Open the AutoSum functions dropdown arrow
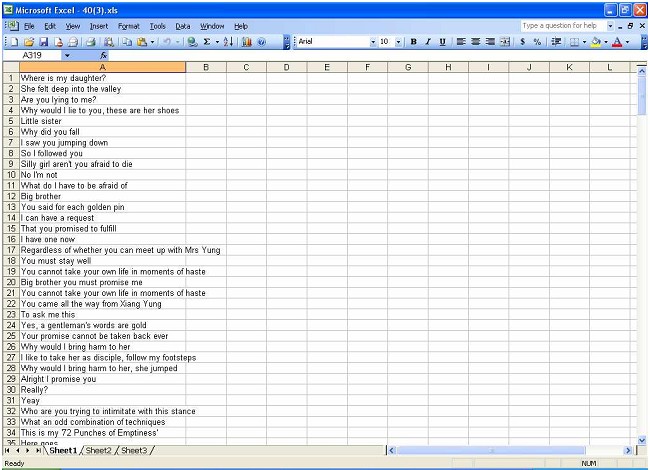Viewport: 650px width, 470px height. point(217,41)
